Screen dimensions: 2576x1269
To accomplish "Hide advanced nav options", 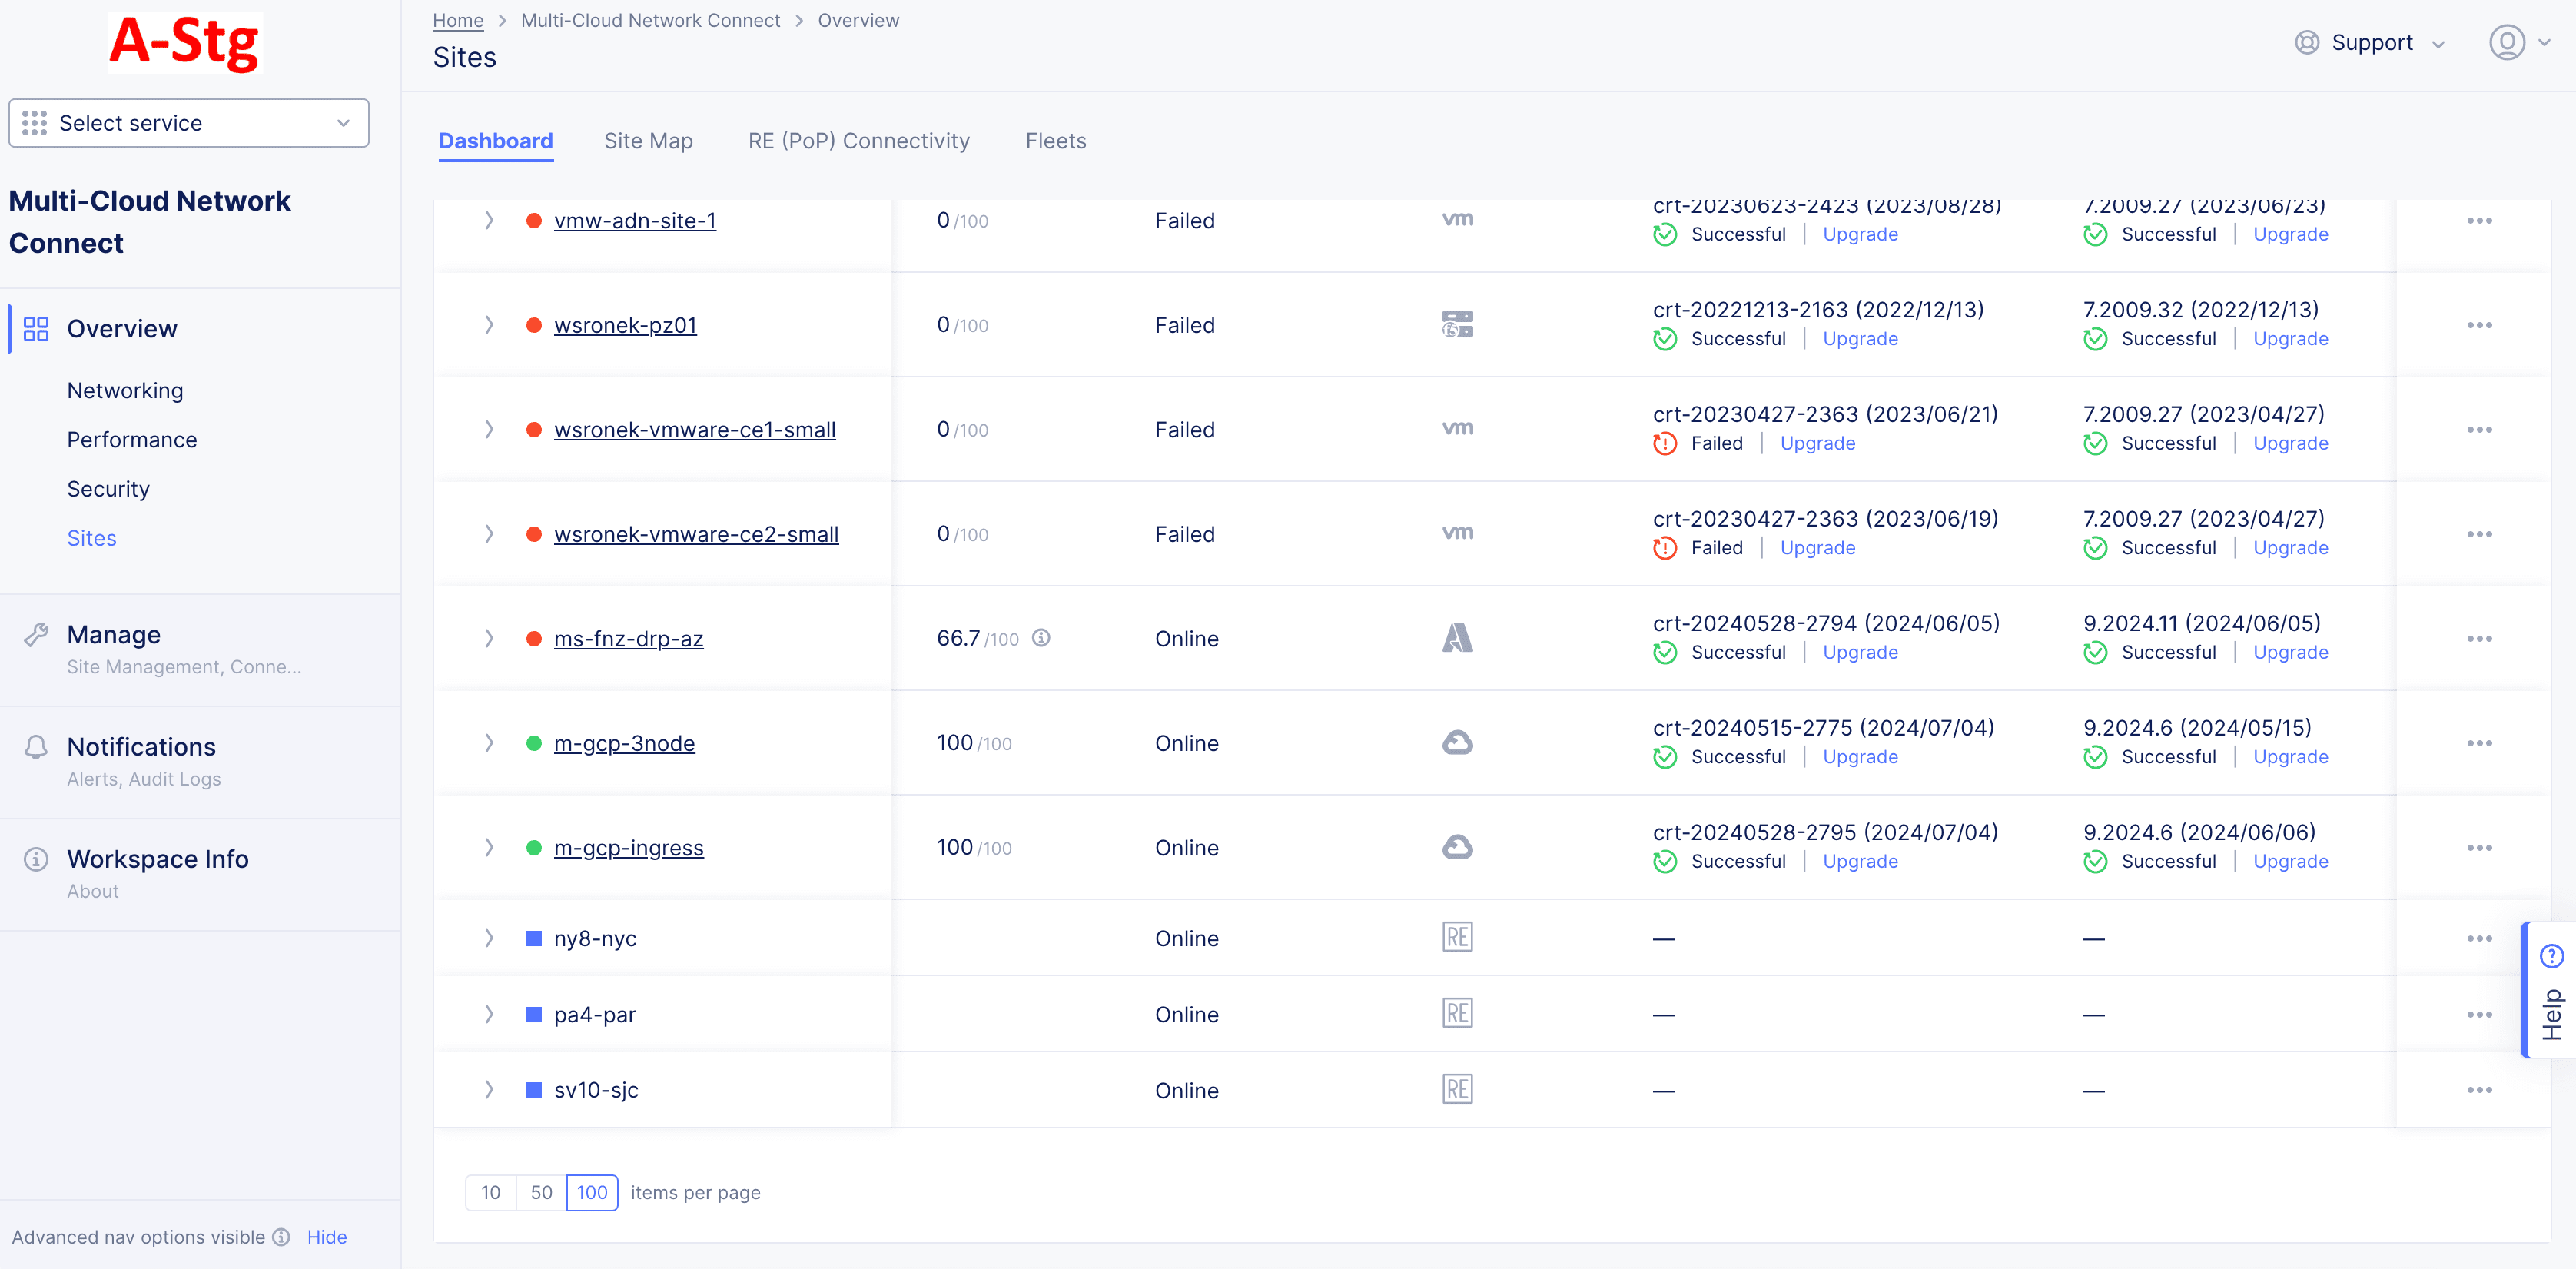I will tap(327, 1237).
